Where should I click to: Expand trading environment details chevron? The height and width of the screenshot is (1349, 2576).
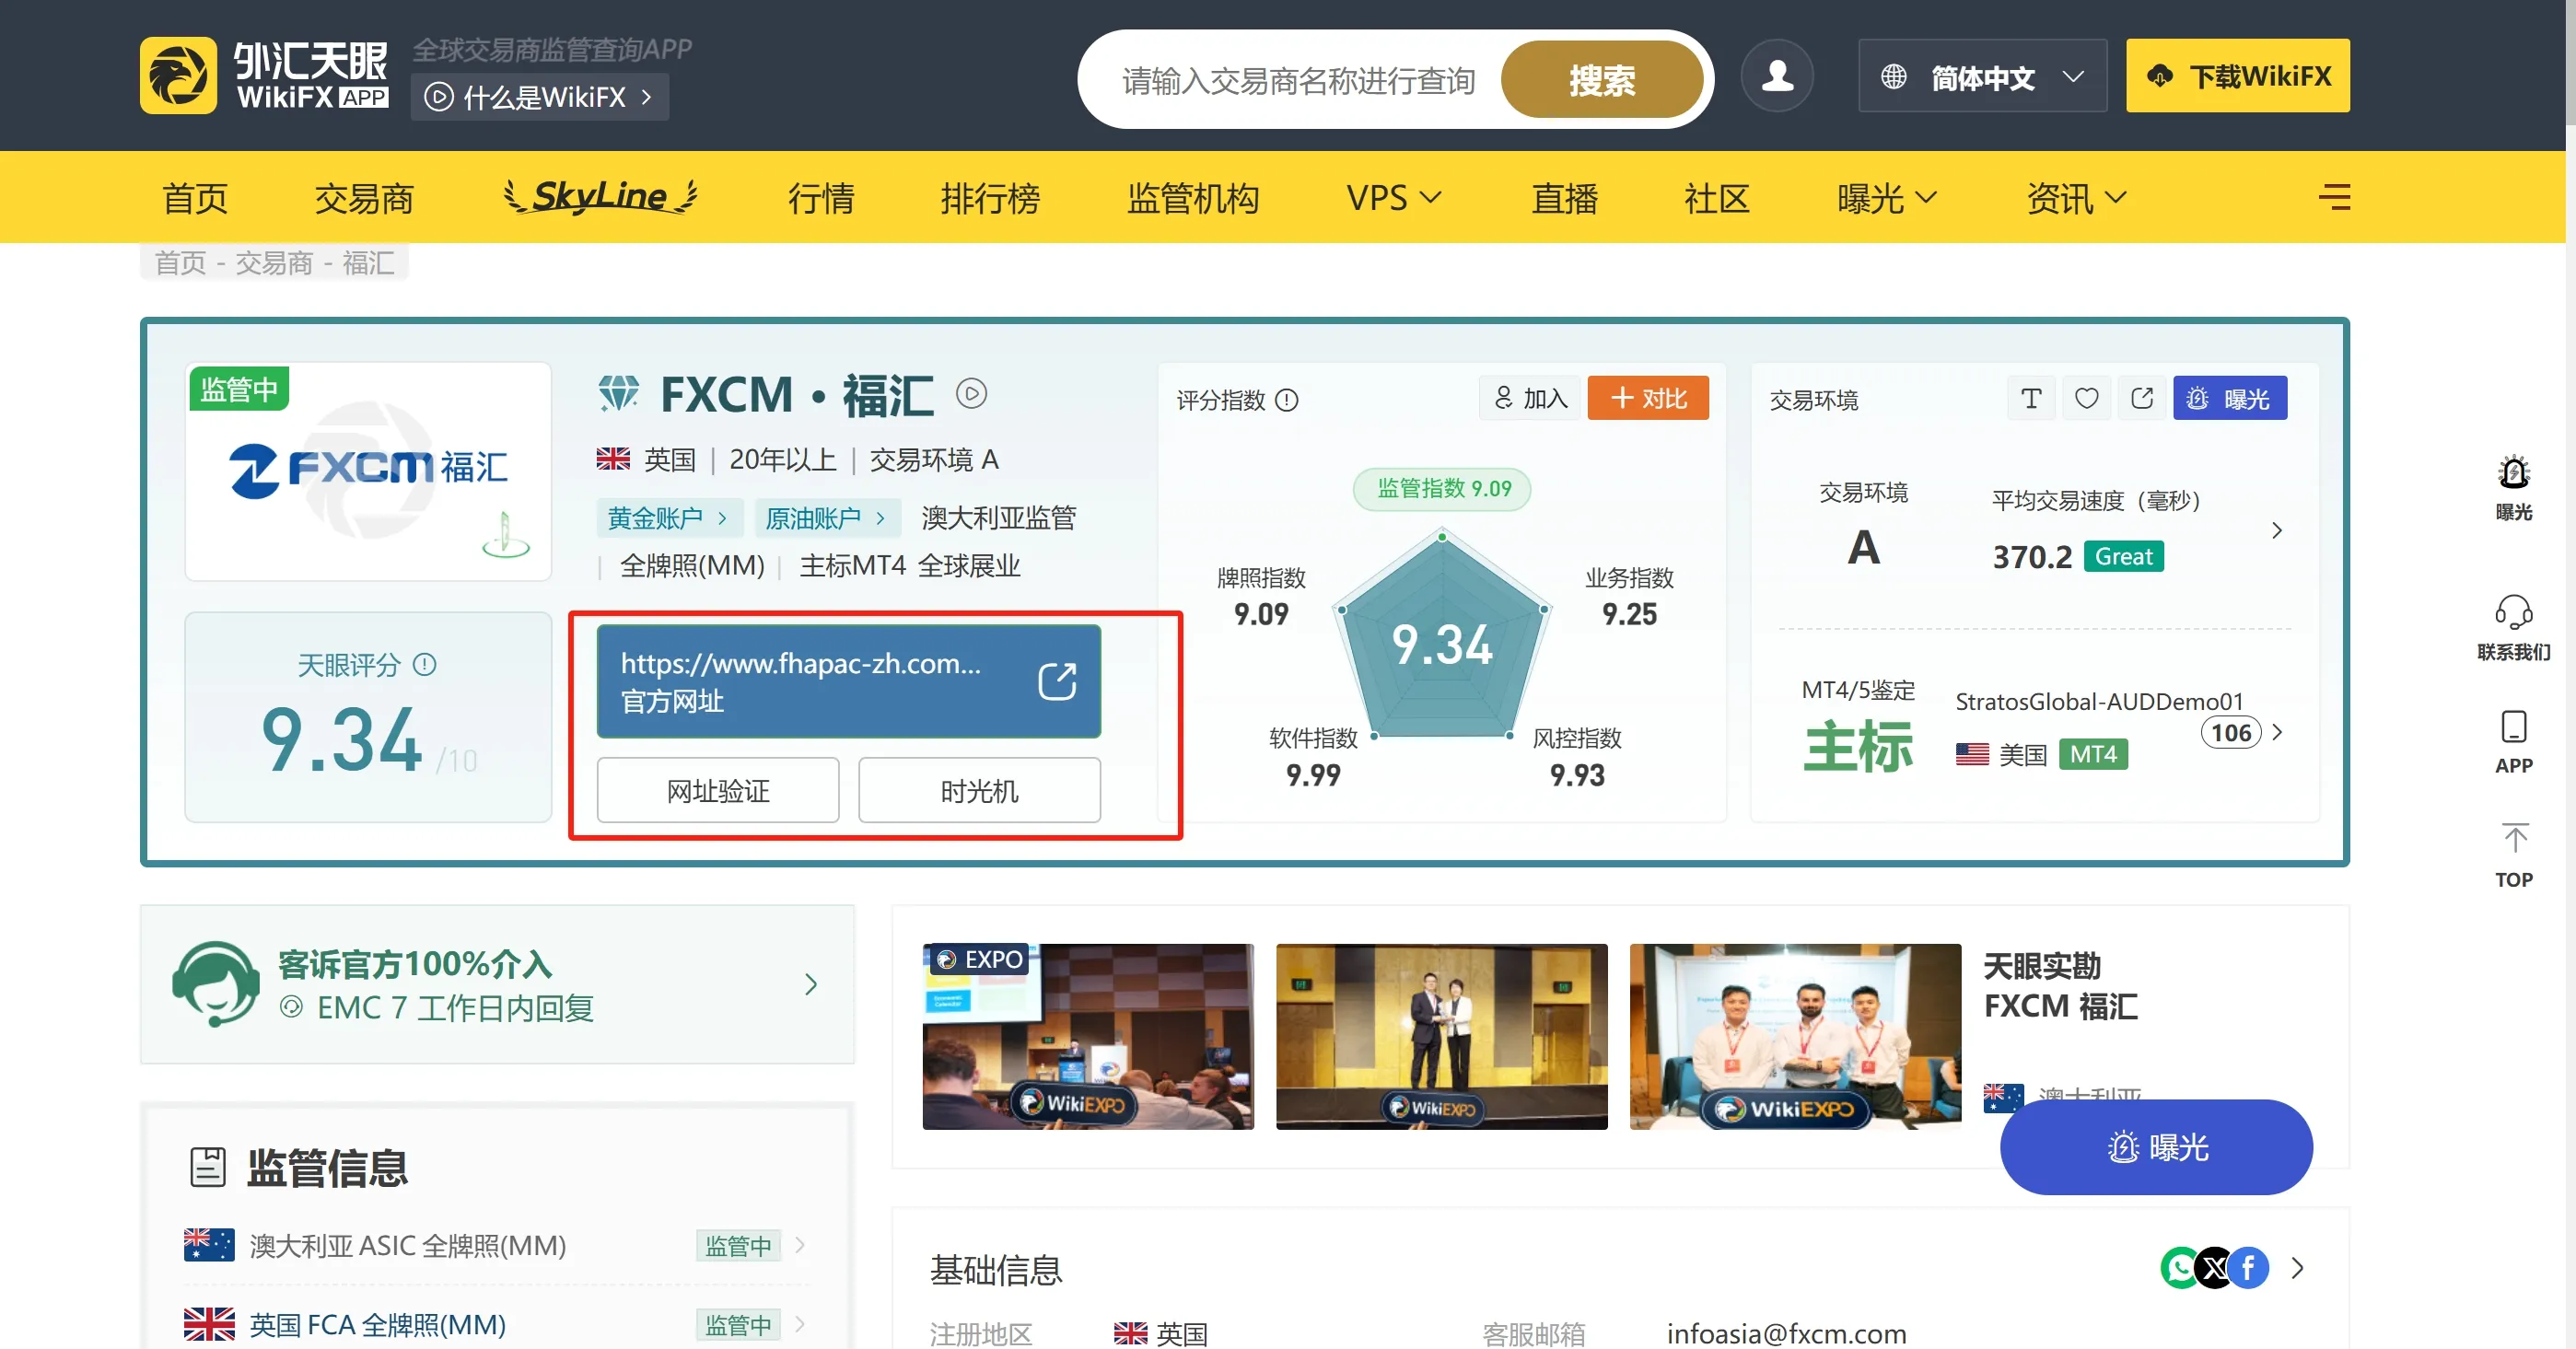[x=2277, y=531]
